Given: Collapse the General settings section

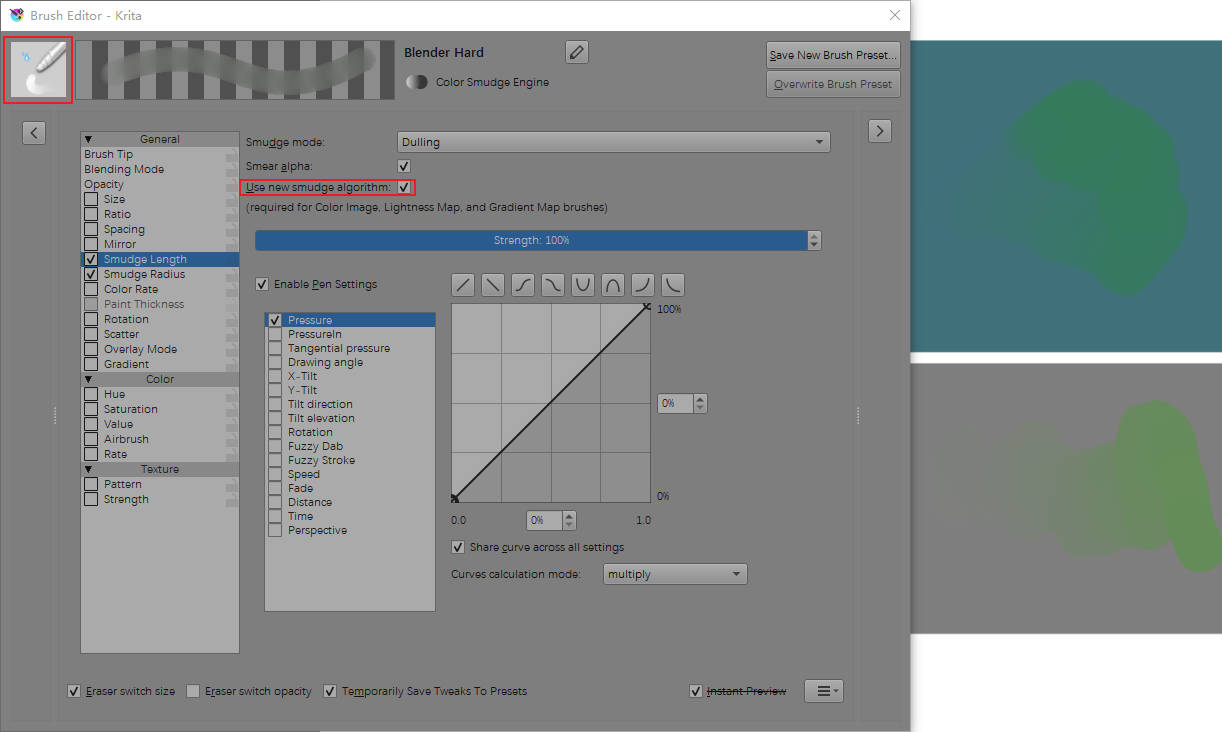Looking at the screenshot, I should [x=88, y=140].
